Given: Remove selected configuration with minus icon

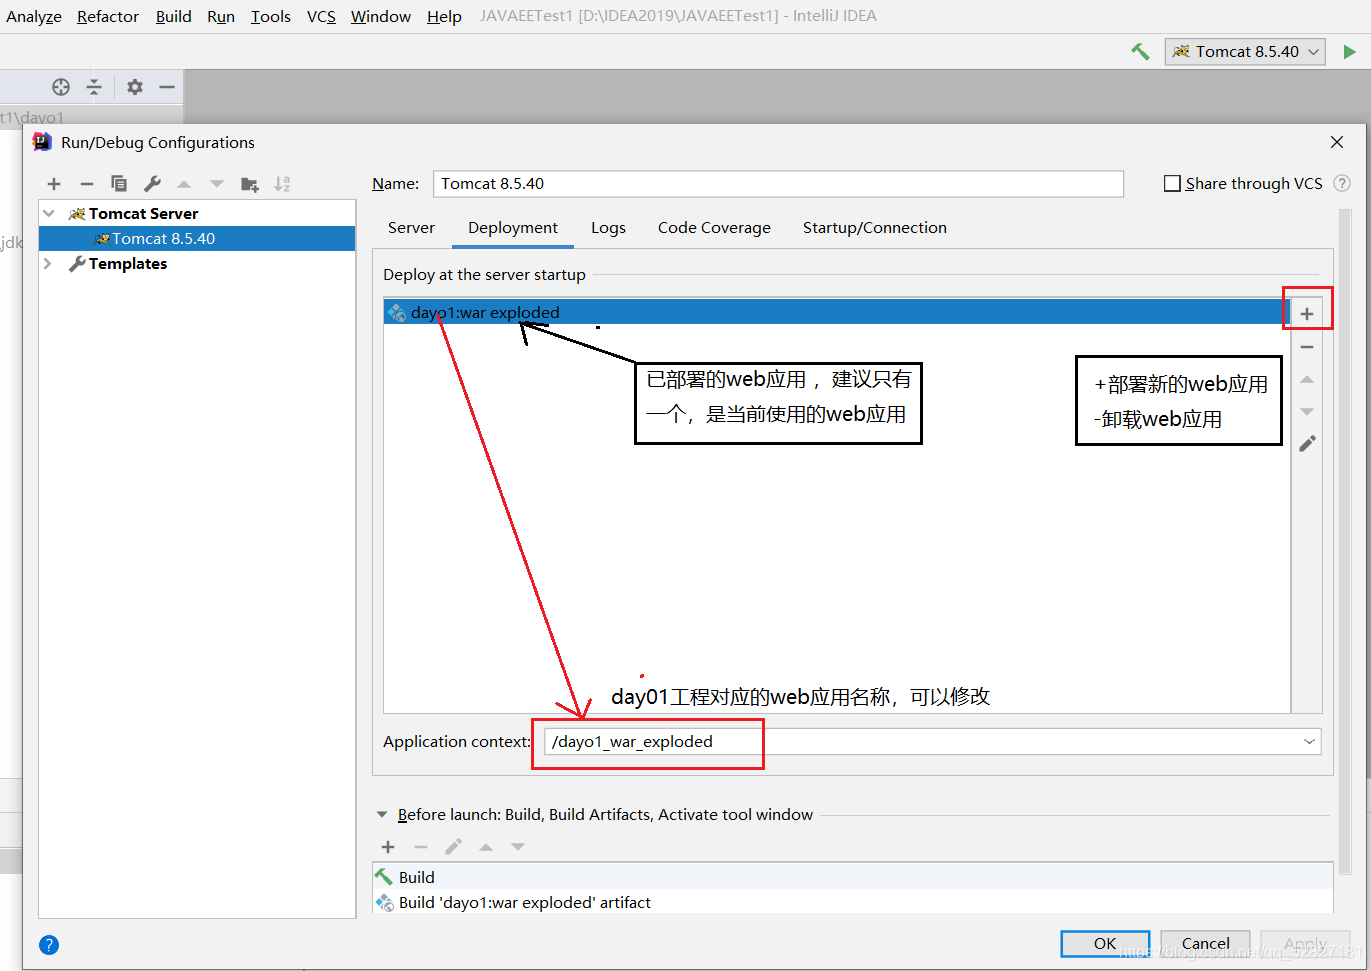Looking at the screenshot, I should coord(87,184).
